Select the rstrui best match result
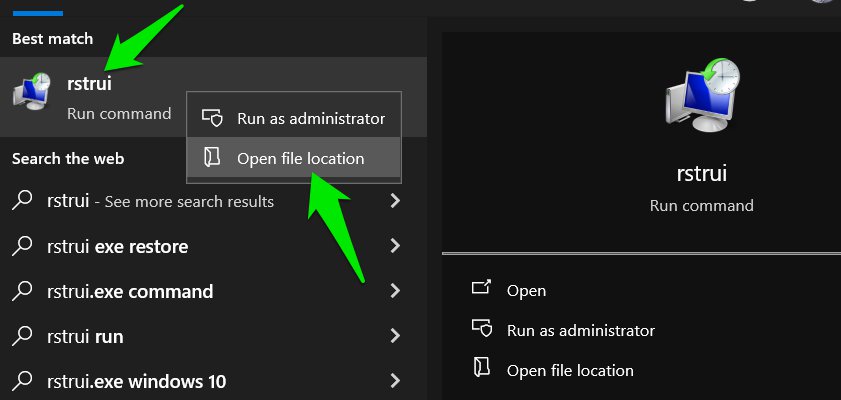Viewport: 841px width, 400px height. [213, 97]
